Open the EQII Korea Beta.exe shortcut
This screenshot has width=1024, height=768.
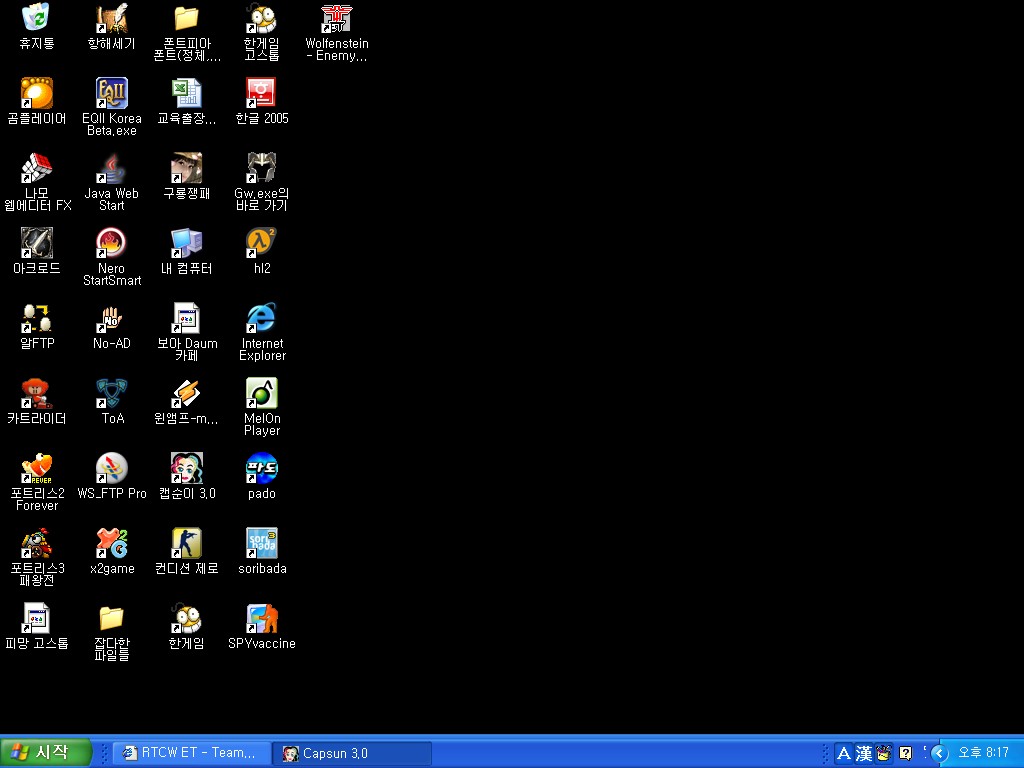[x=111, y=93]
